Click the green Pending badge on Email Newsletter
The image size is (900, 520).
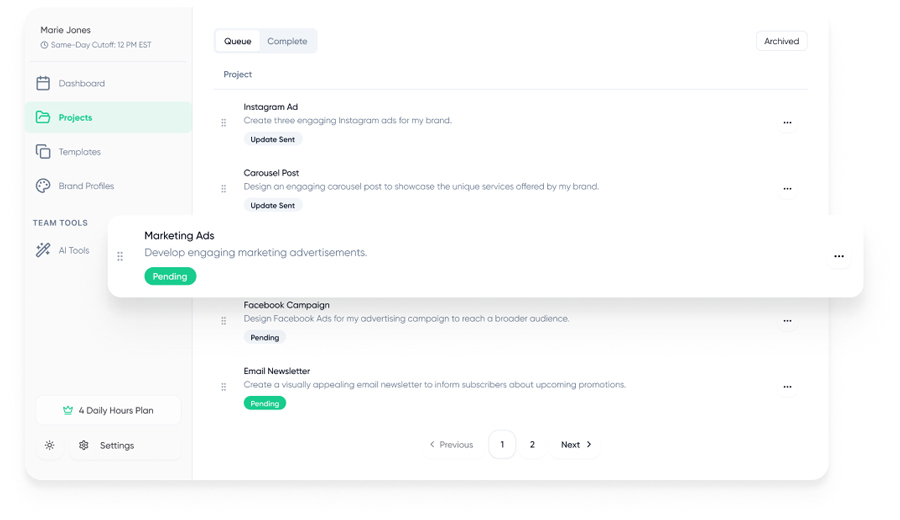pyautogui.click(x=265, y=403)
